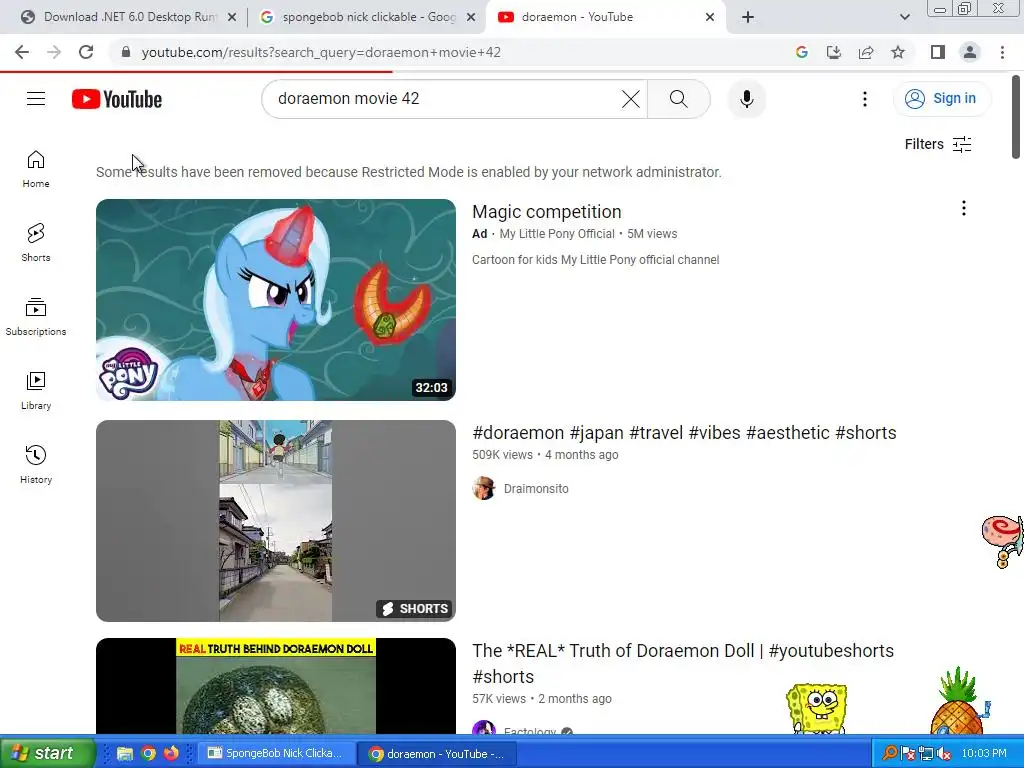
Task: Open a new browser tab
Action: tap(748, 17)
